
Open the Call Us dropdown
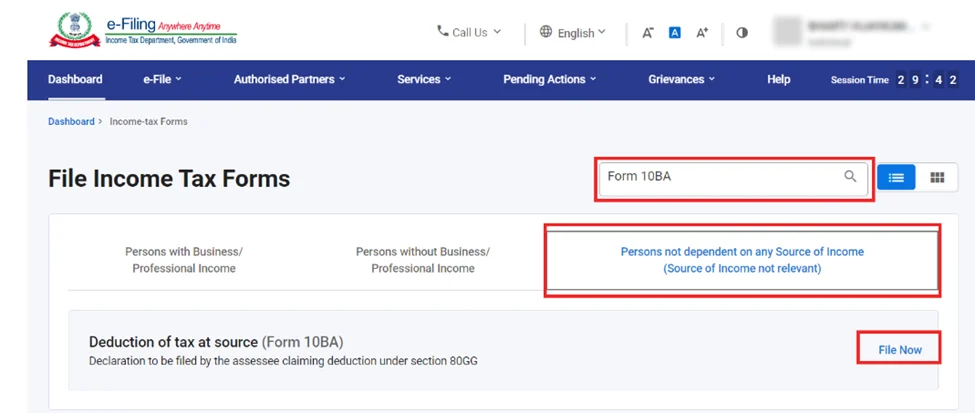pos(469,32)
